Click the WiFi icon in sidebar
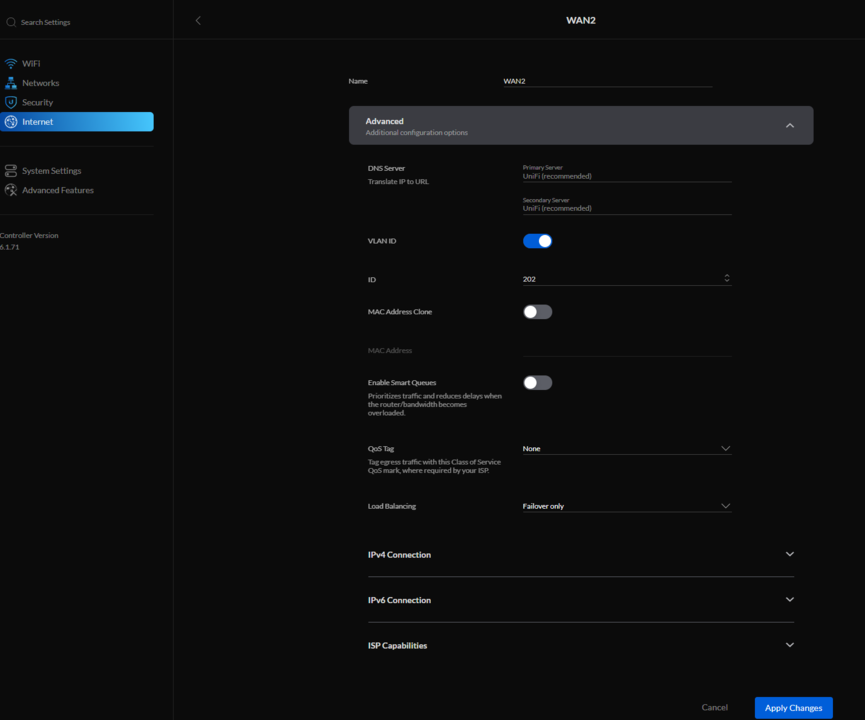This screenshot has height=720, width=865. pyautogui.click(x=11, y=63)
